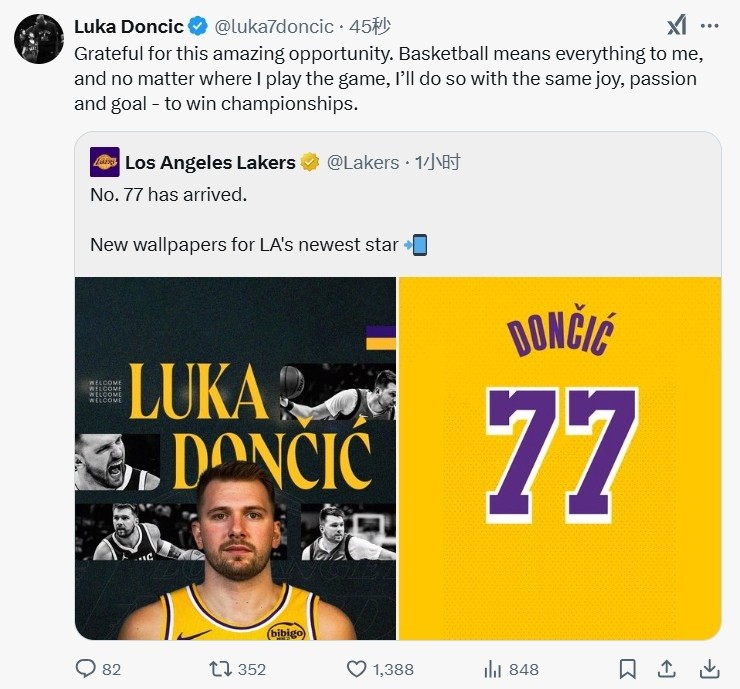This screenshot has width=740, height=689.
Task: Click the blue verified badge beside Luka Doncic
Action: coord(199,26)
